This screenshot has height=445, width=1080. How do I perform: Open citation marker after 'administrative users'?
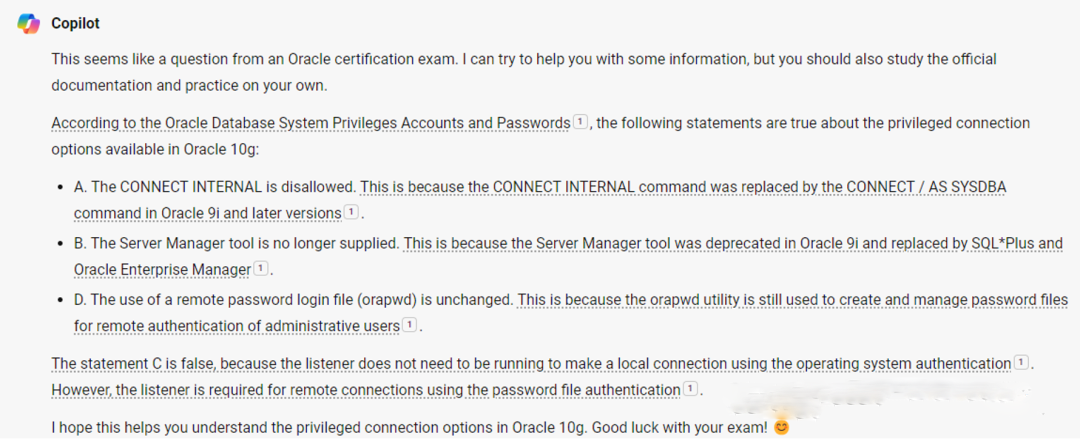[409, 324]
